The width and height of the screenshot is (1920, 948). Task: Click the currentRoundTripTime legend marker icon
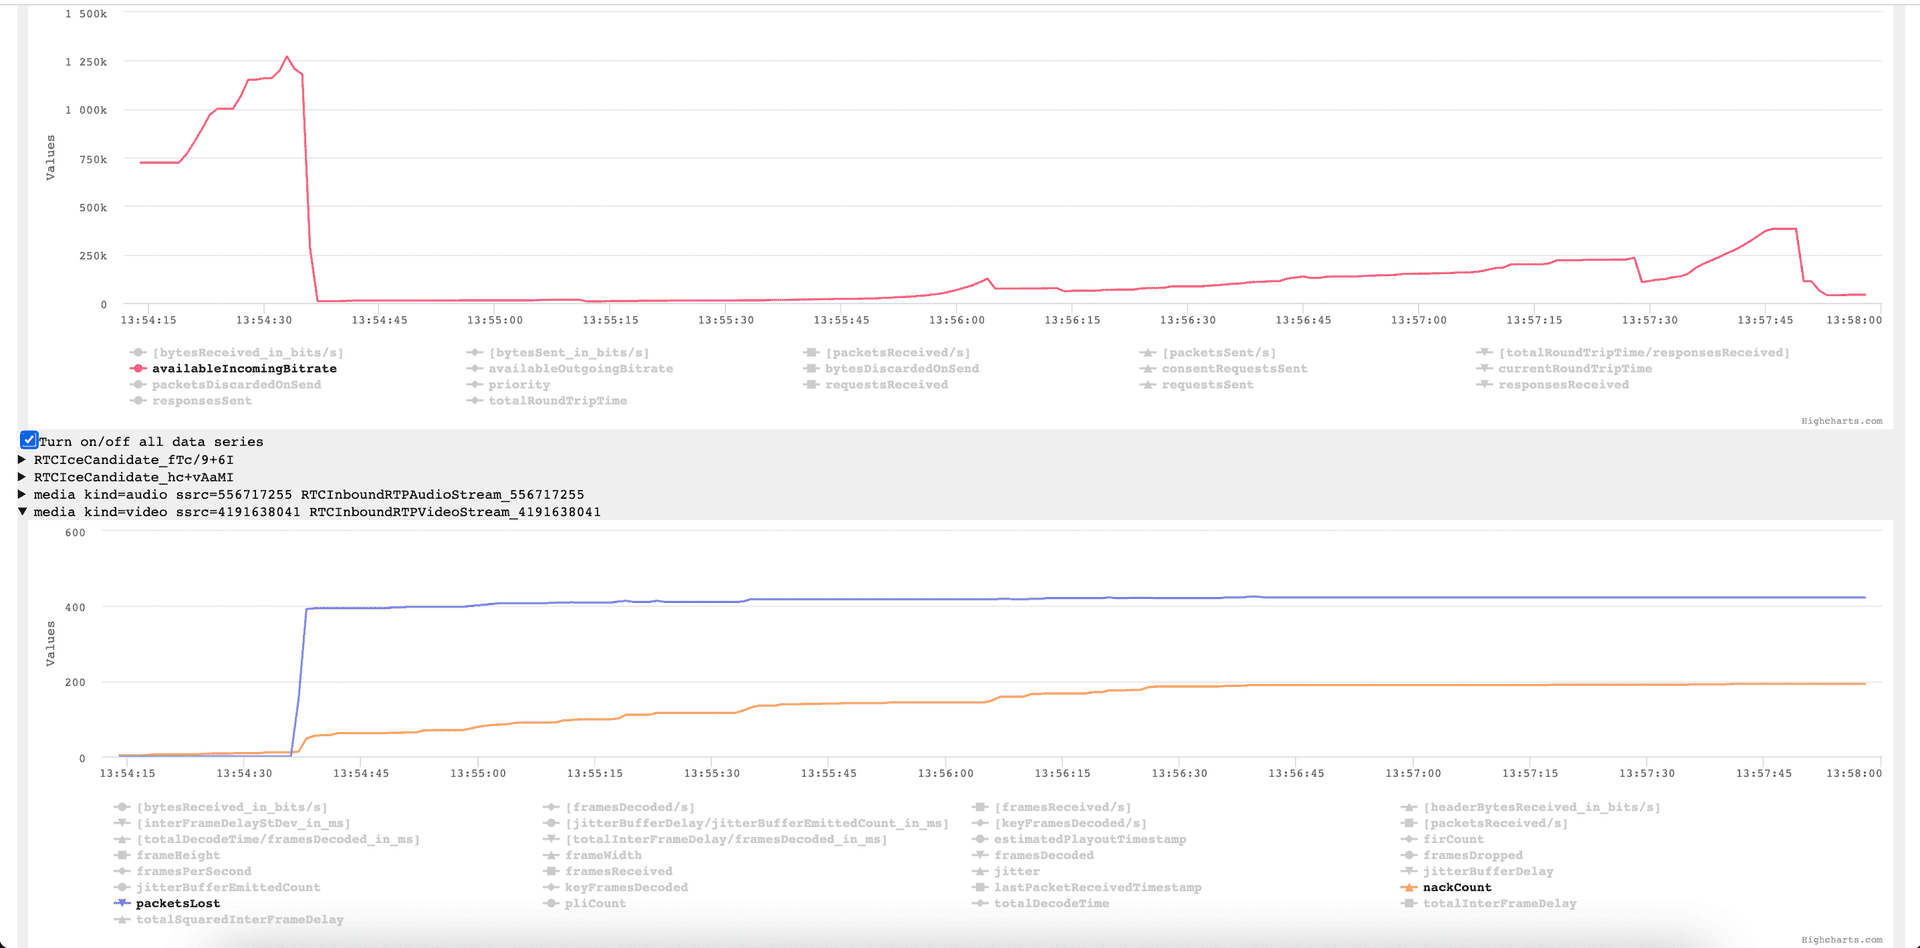tap(1484, 369)
